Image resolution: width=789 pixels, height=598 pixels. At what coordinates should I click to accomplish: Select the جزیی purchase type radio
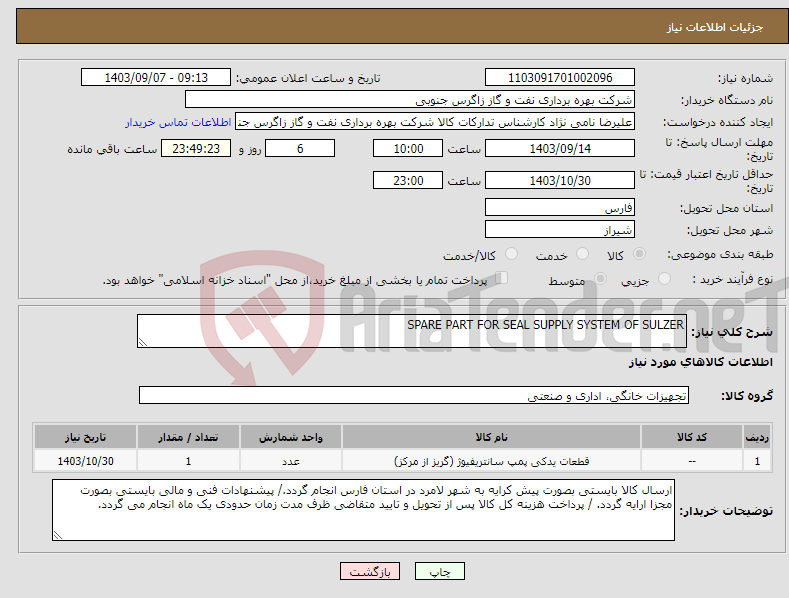[x=664, y=278]
